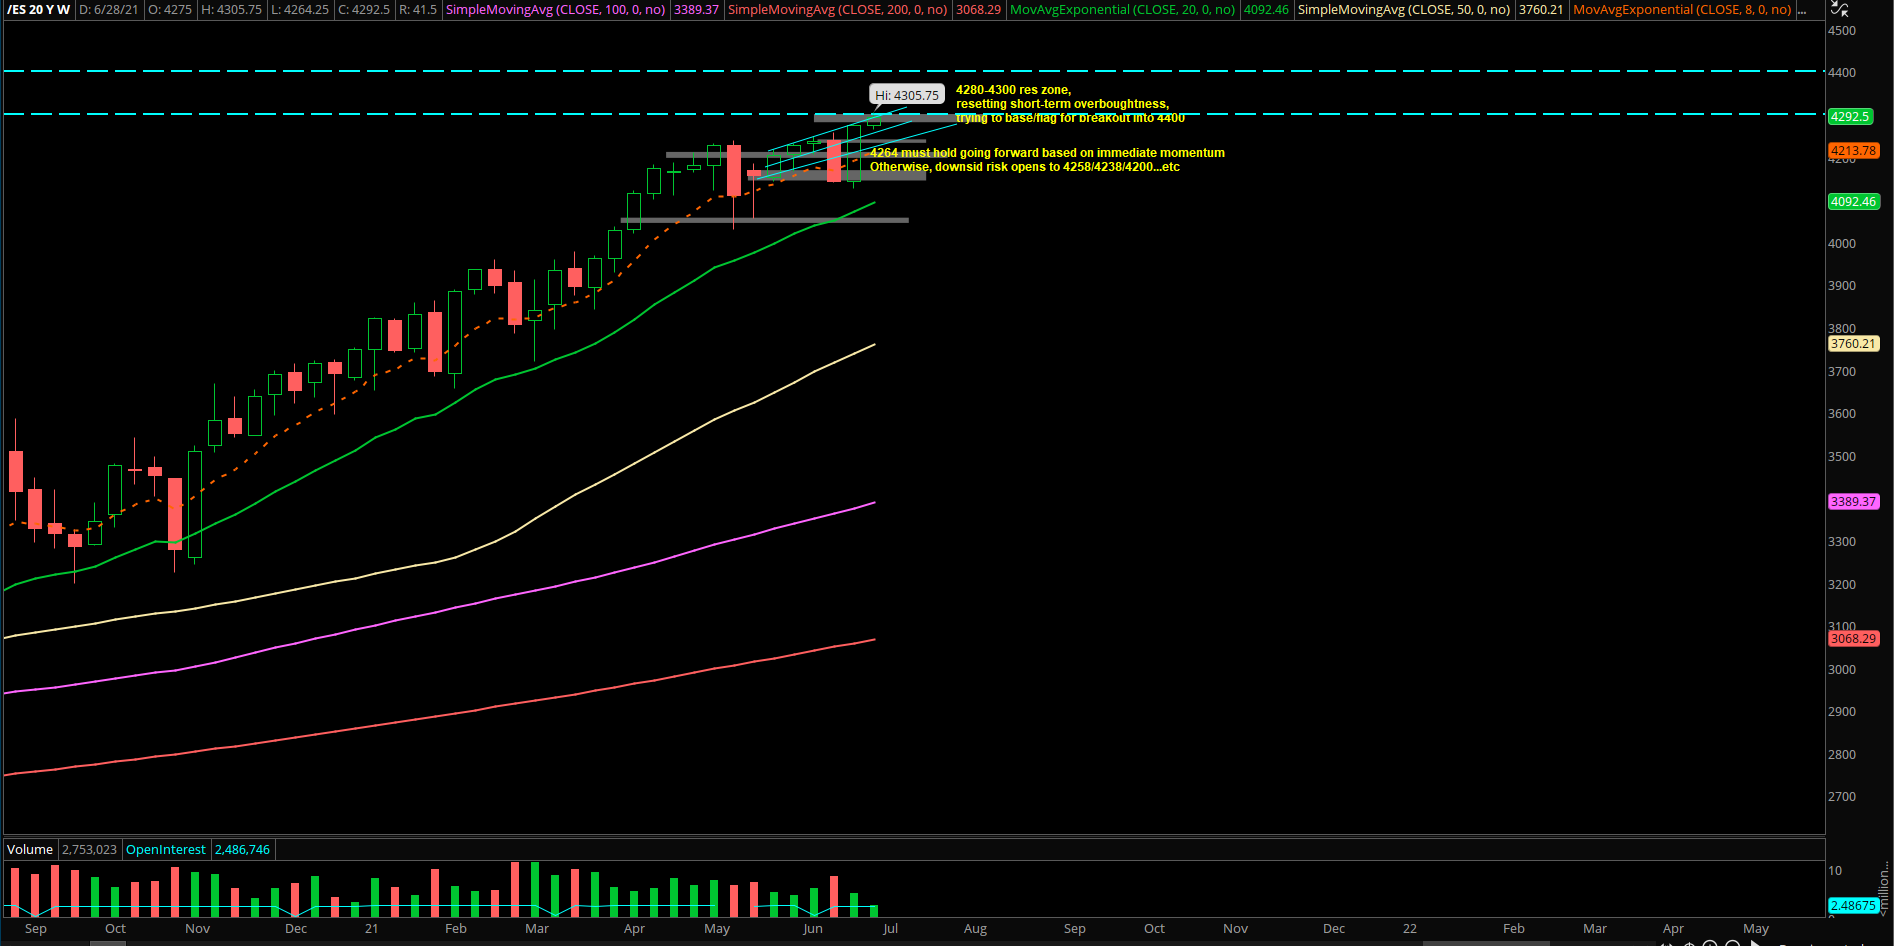This screenshot has height=946, width=1894.
Task: Select SimpleMovingAvg (CLOSE, 50) study label
Action: click(x=1404, y=9)
